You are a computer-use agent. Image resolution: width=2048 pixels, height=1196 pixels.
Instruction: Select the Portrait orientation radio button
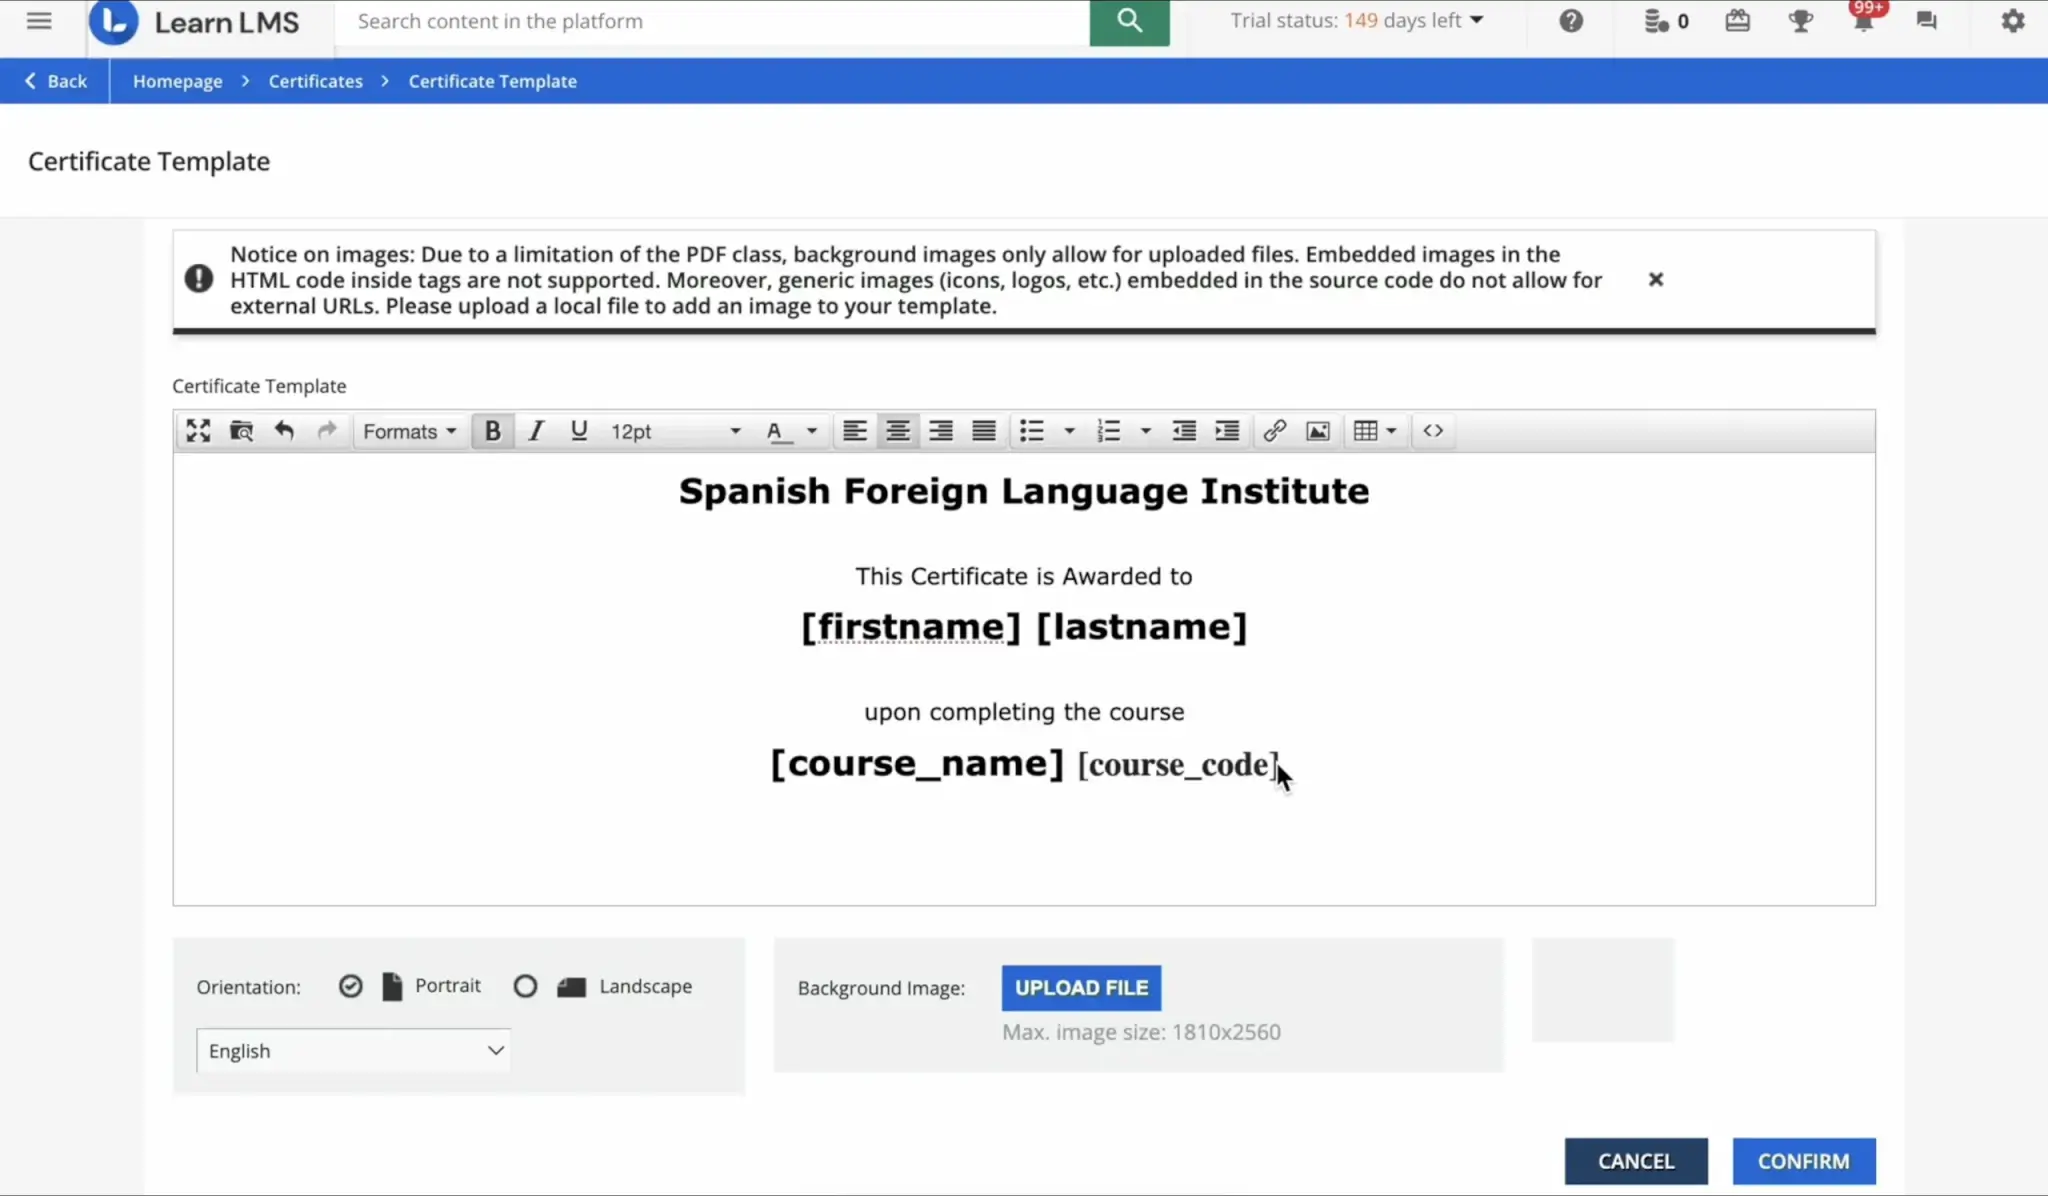pyautogui.click(x=351, y=986)
